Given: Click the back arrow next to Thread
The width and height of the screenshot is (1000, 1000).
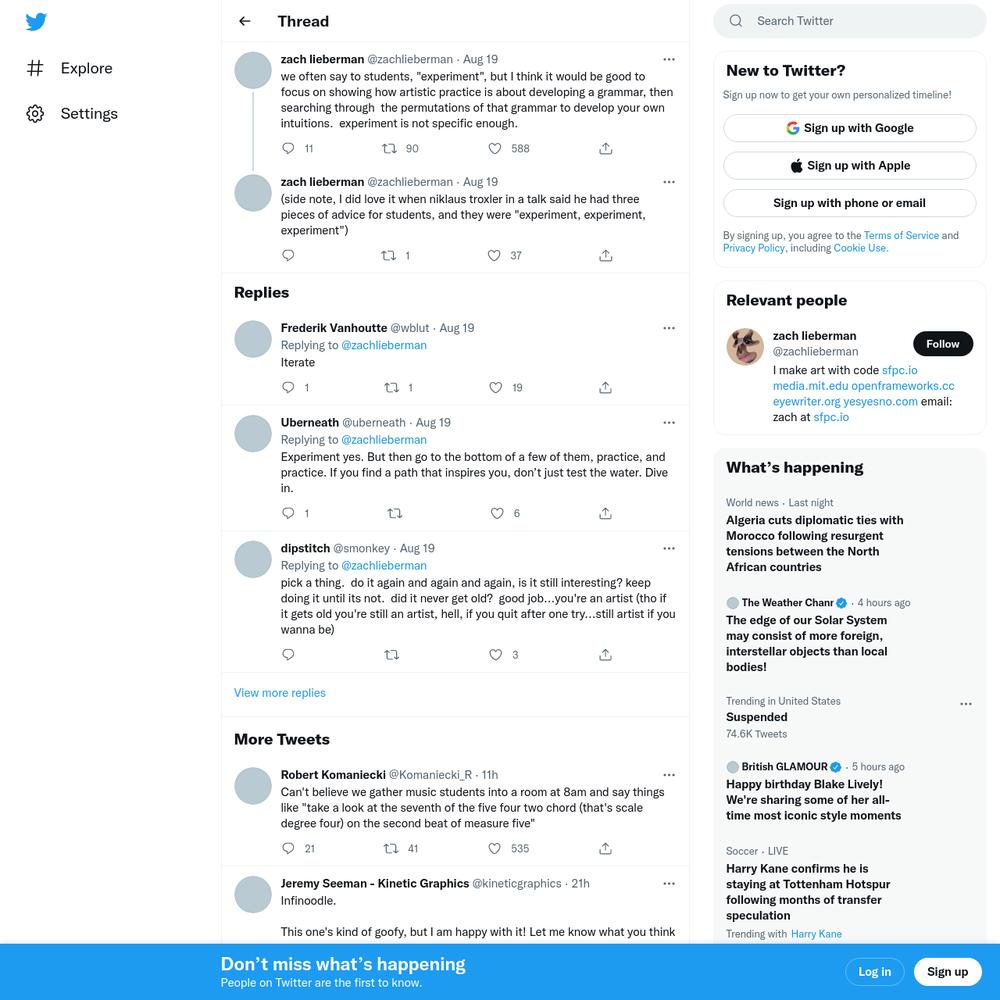Looking at the screenshot, I should coord(244,21).
